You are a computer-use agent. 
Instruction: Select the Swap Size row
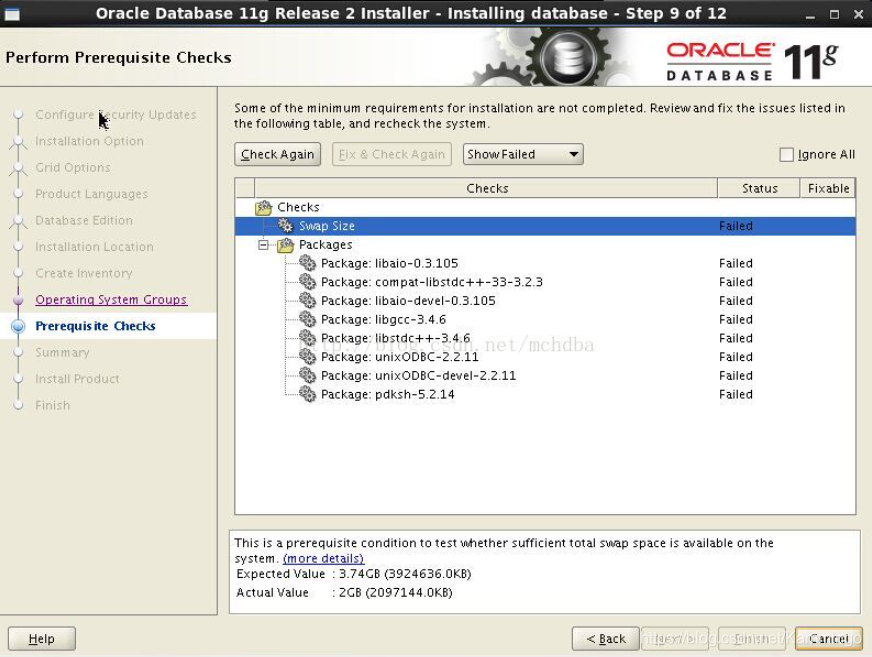[x=545, y=226]
